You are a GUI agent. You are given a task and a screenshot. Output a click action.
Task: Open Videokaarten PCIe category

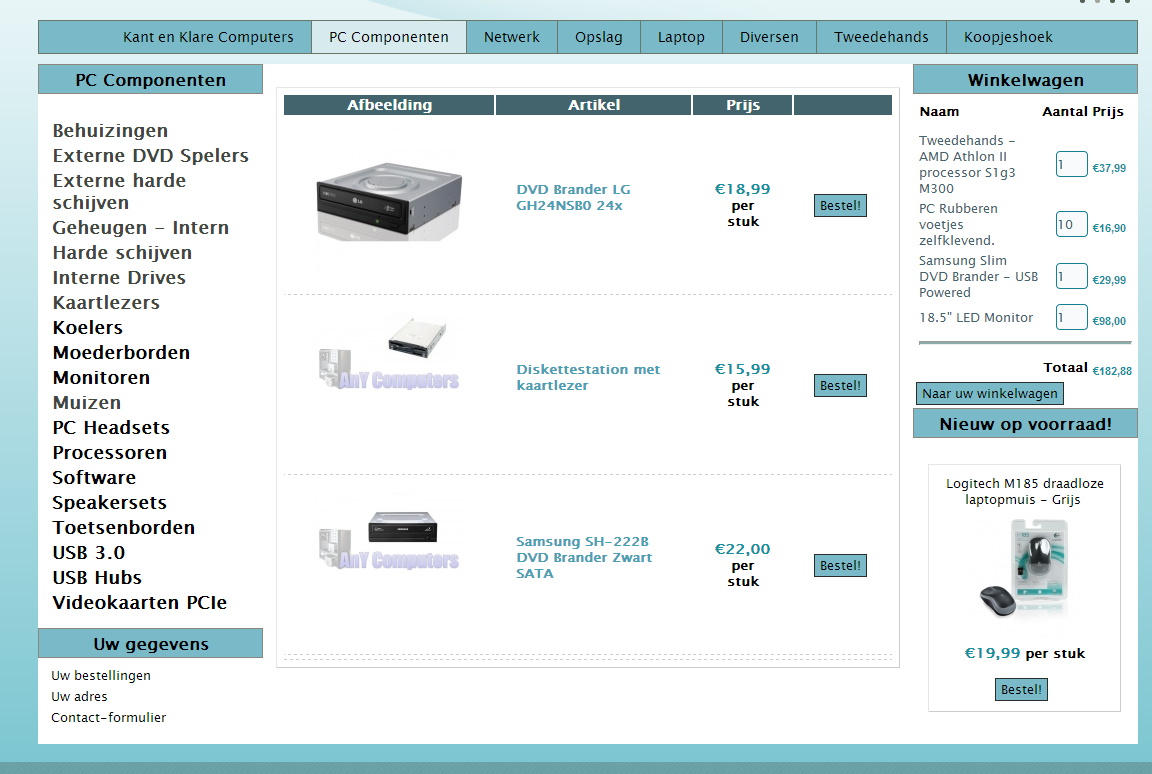click(x=140, y=602)
